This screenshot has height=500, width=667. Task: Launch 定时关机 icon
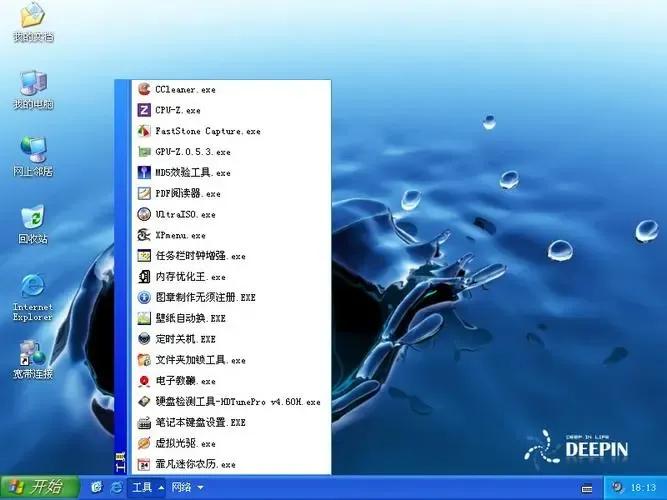pos(144,339)
